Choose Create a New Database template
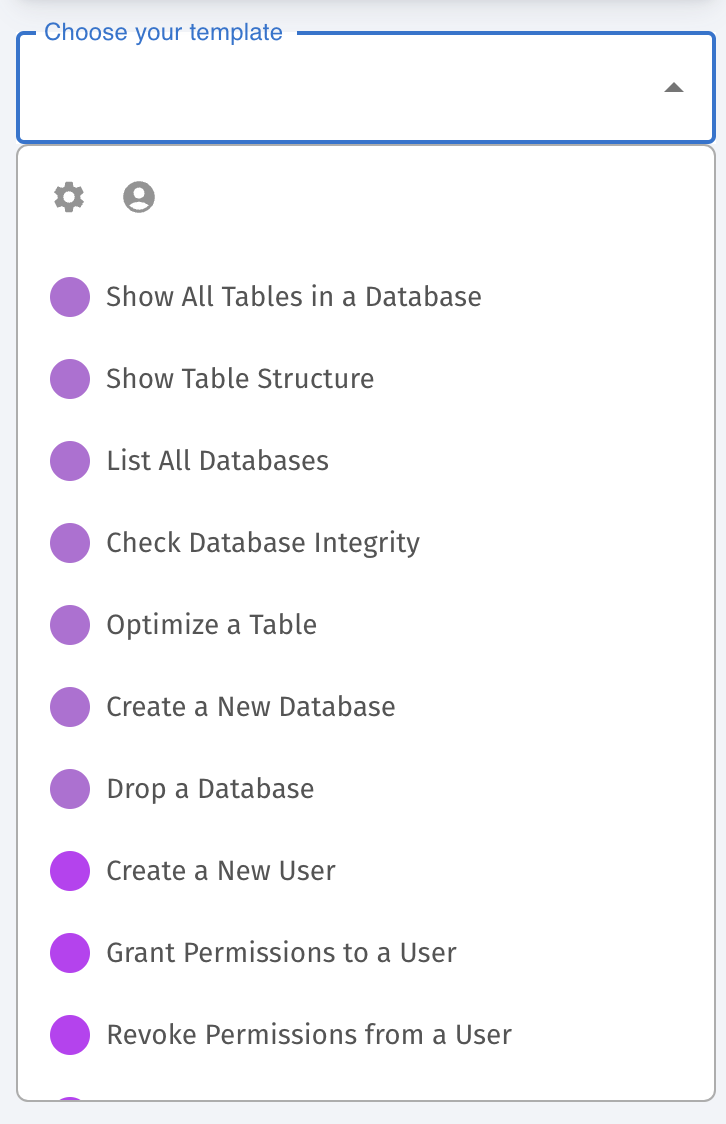The image size is (726, 1124). click(x=366, y=707)
